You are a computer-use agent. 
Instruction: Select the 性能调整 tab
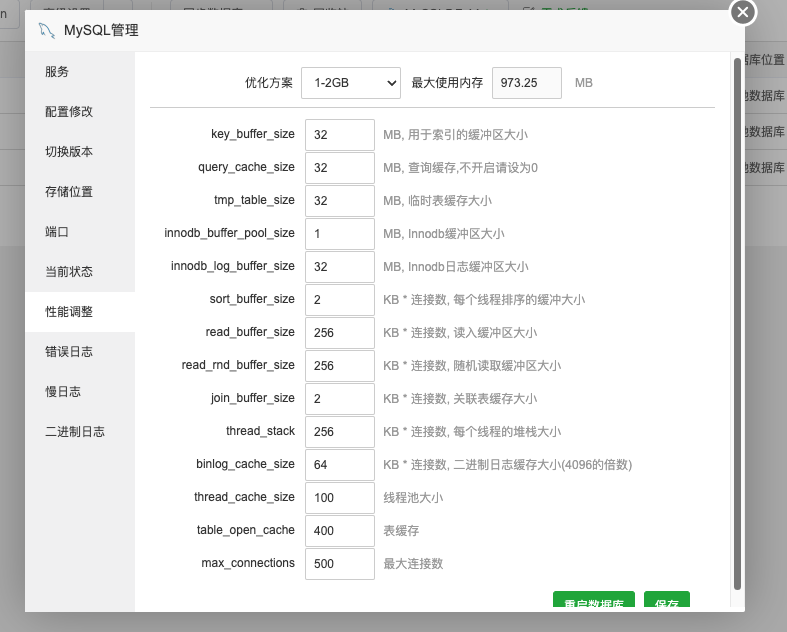tap(80, 312)
